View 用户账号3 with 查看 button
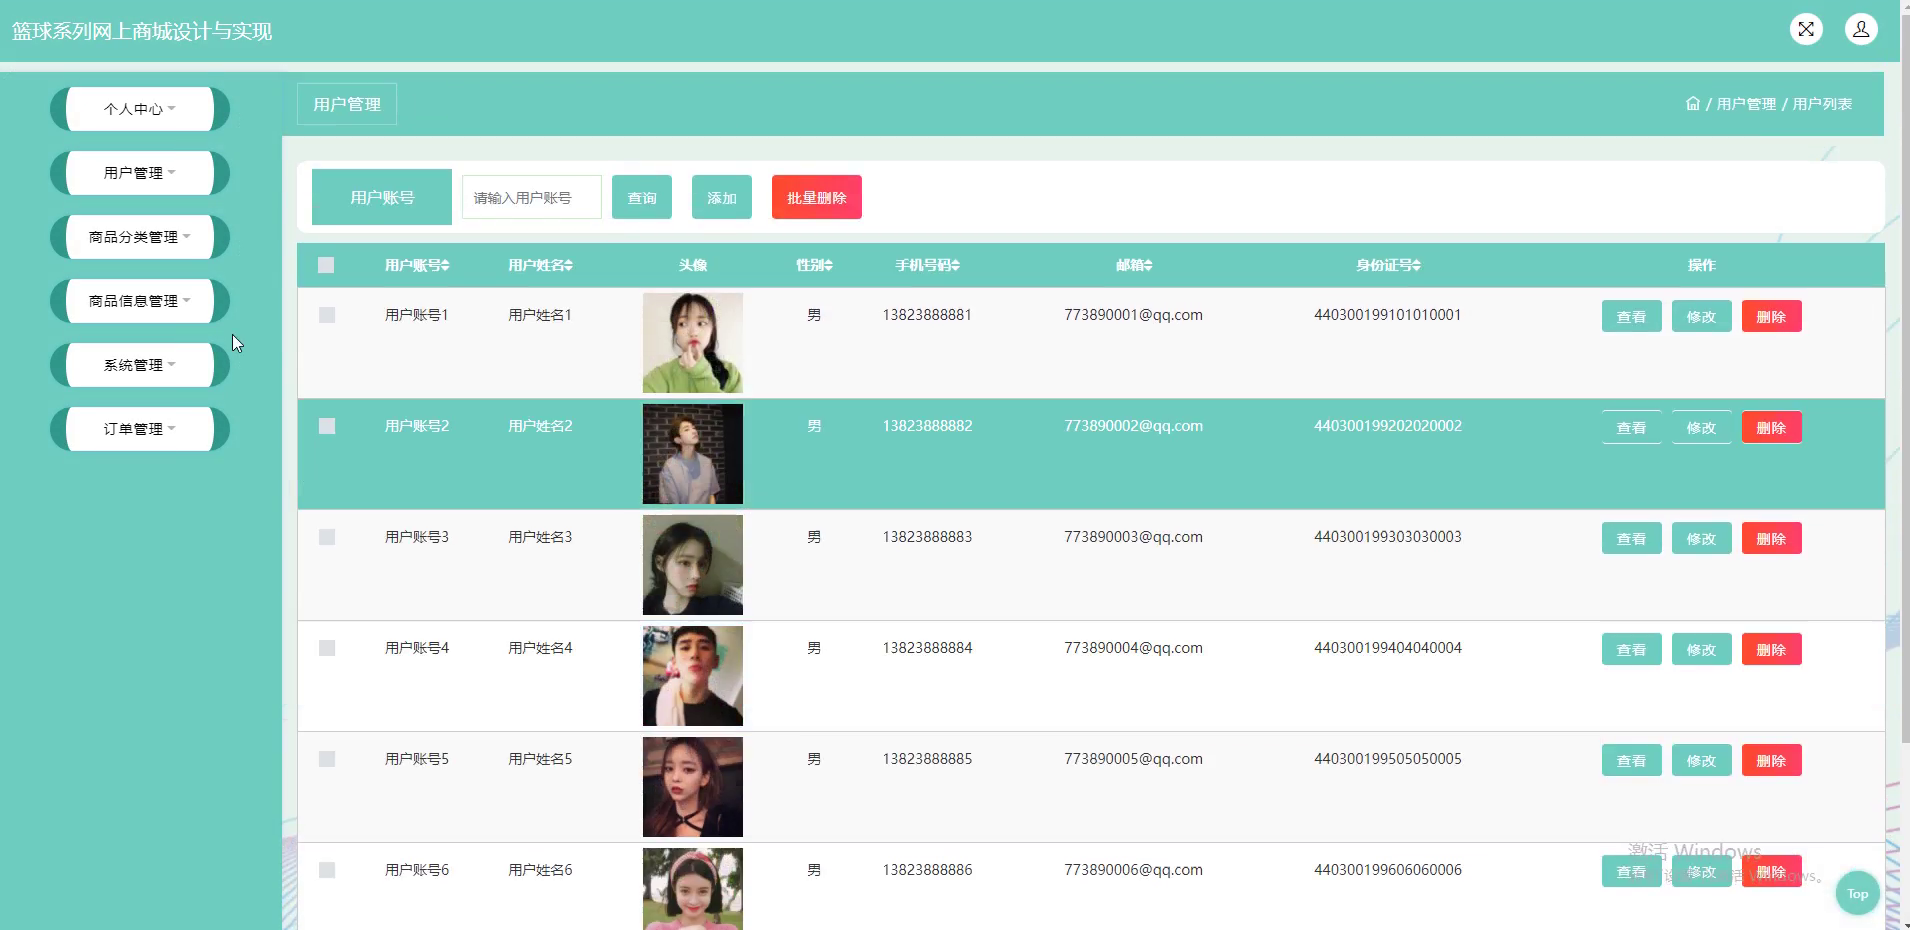Image resolution: width=1910 pixels, height=930 pixels. (x=1632, y=538)
